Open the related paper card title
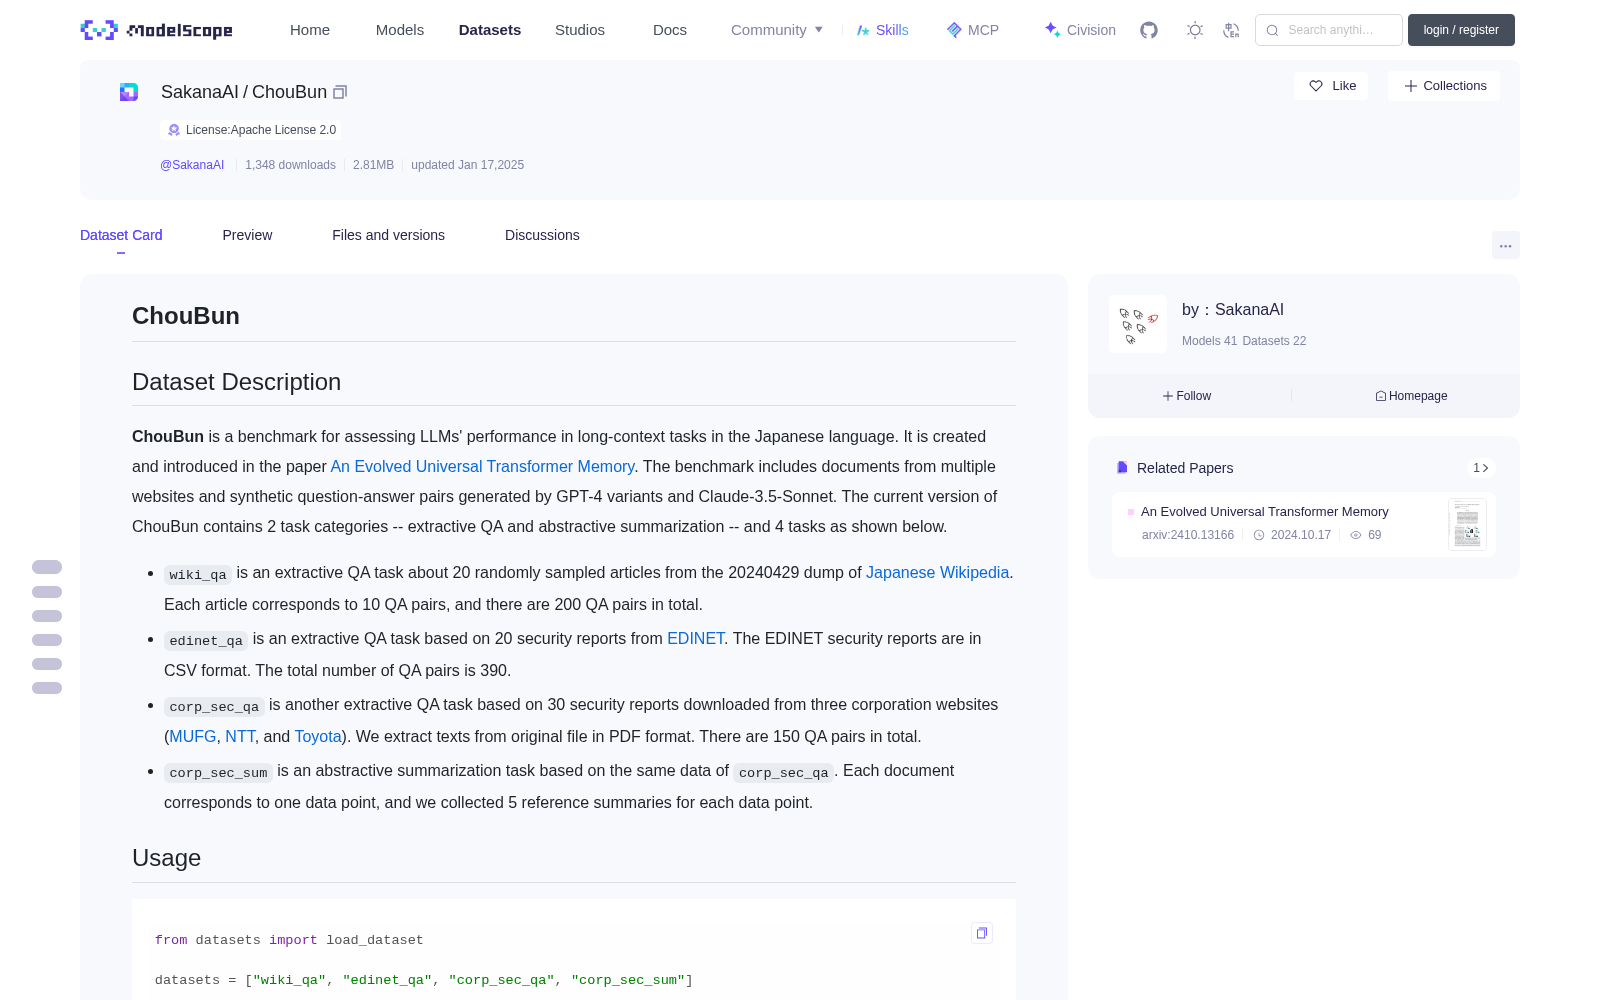This screenshot has height=1000, width=1600. [1265, 512]
